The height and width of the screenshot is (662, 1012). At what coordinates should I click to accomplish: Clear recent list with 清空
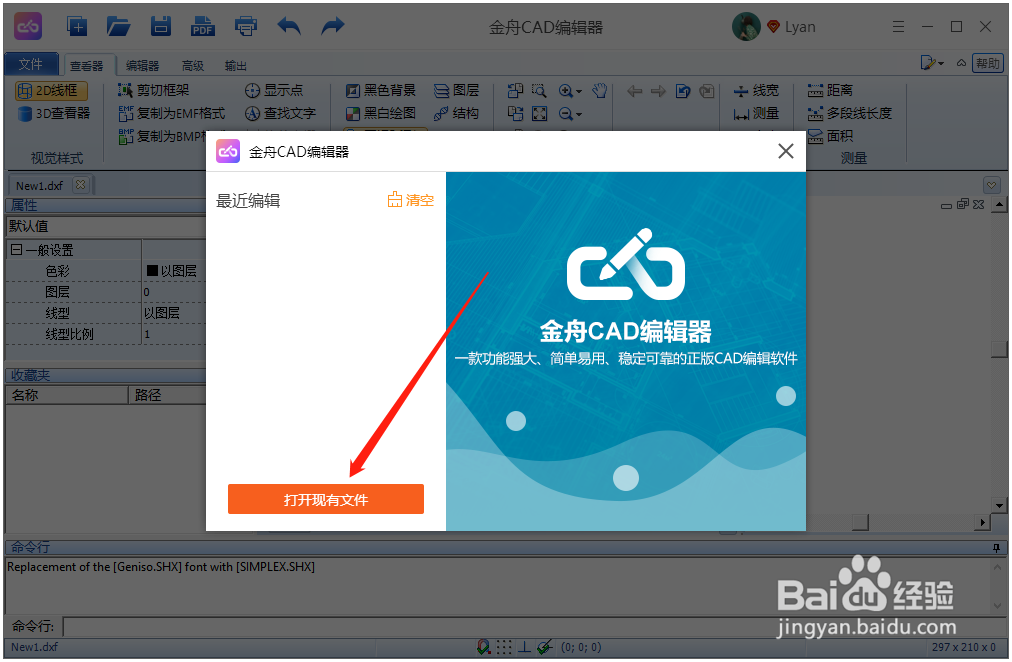point(410,200)
